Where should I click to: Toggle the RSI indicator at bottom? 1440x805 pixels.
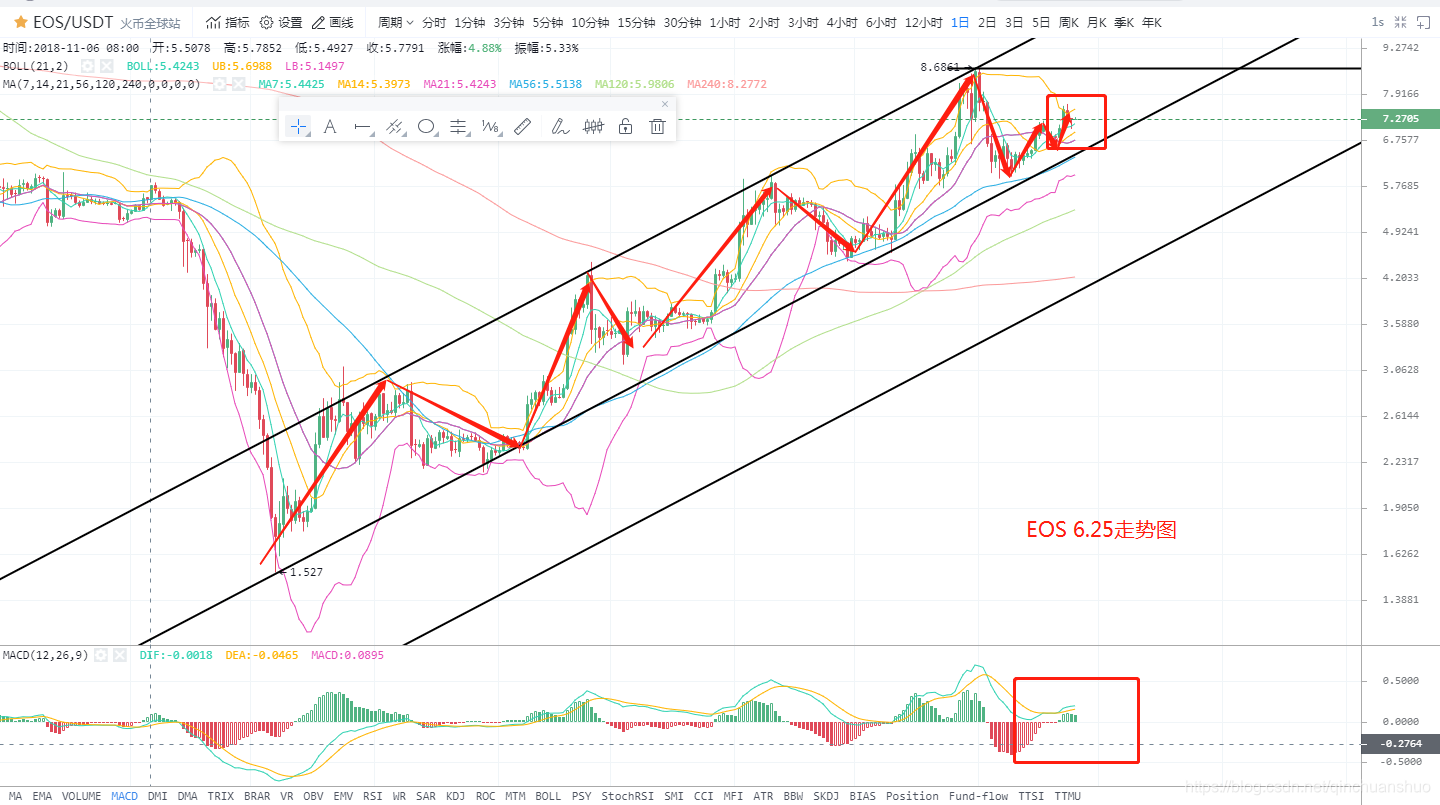(372, 796)
